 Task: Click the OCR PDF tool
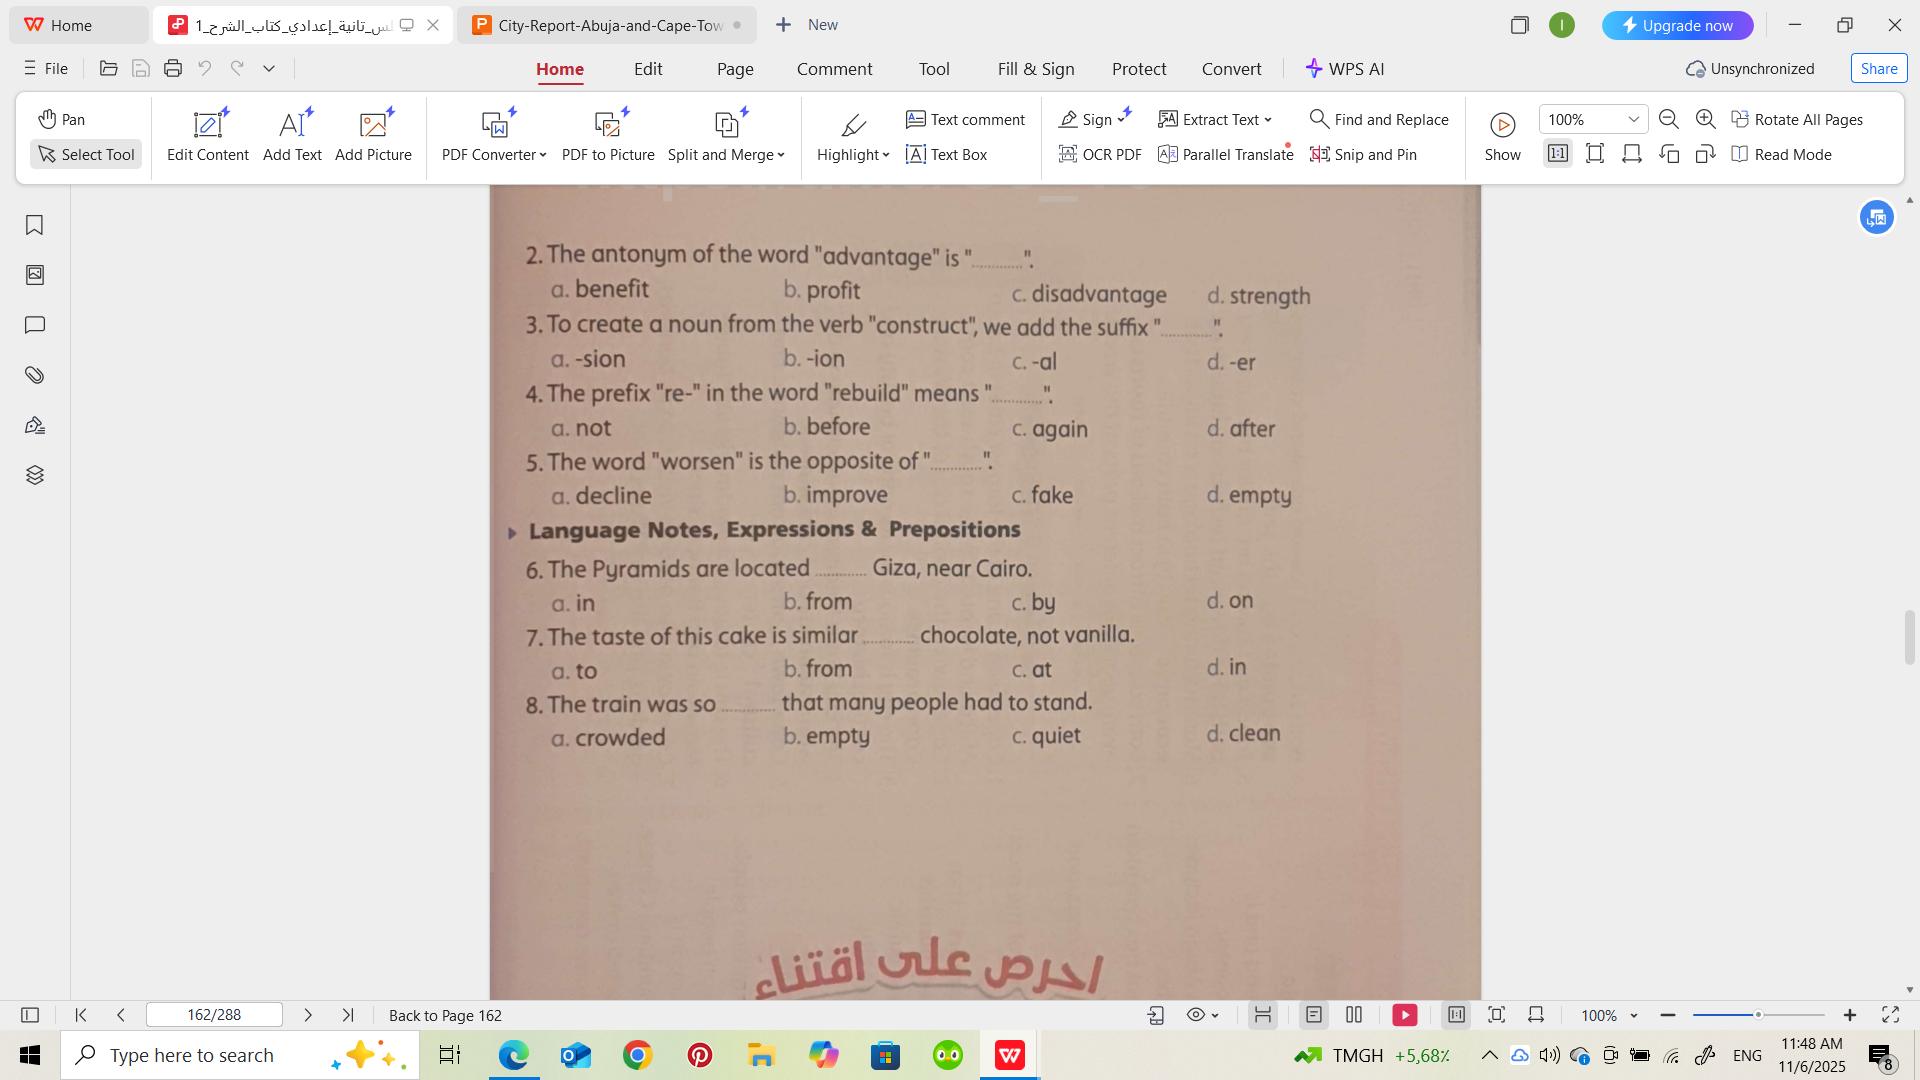point(1100,154)
